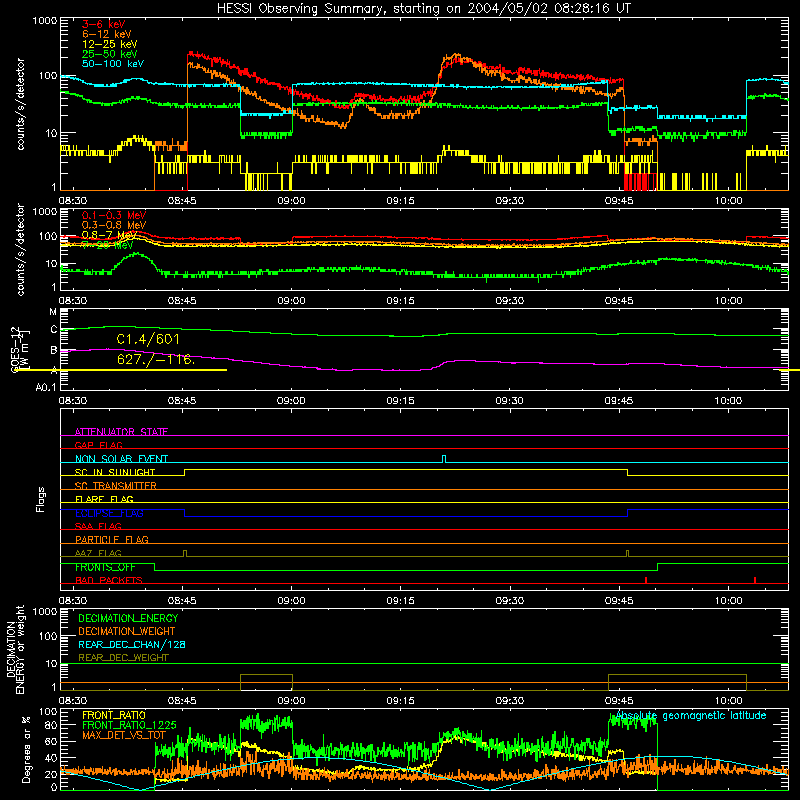Image resolution: width=800 pixels, height=800 pixels.
Task: Click the C1.4/601 flare class annotation
Action: [148, 339]
